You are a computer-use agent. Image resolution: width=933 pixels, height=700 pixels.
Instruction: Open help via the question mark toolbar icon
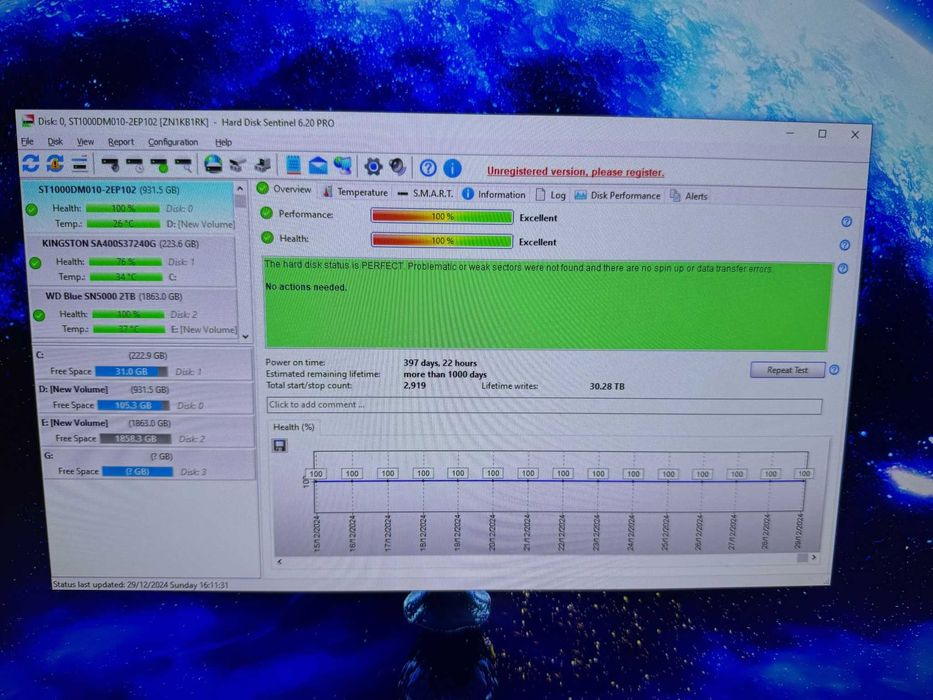coord(428,168)
